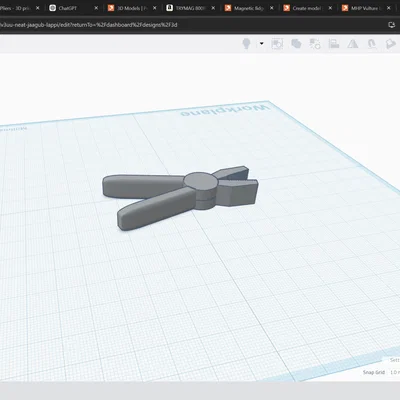Image resolution: width=400 pixels, height=400 pixels.
Task: Switch to the Pliers 3D print tab
Action: (15, 8)
